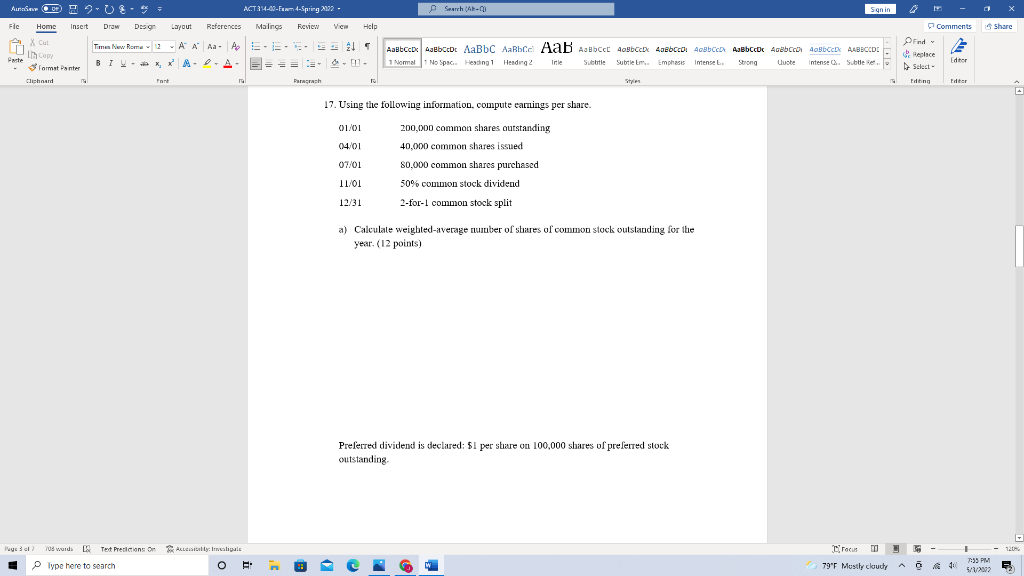Open the Editor proofing pane
The width and height of the screenshot is (1024, 576).
(x=959, y=51)
